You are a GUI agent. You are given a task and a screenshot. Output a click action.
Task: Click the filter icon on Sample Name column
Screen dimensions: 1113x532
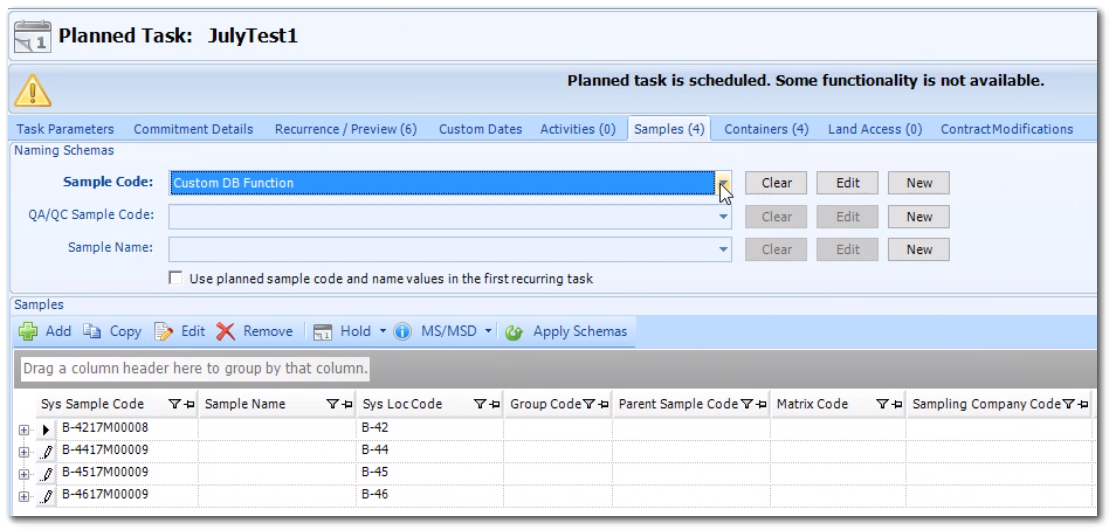coord(332,404)
